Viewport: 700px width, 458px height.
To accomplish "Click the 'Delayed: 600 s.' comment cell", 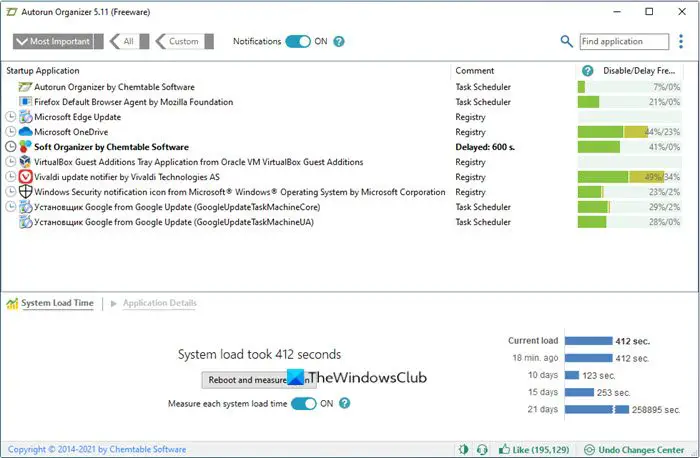I will pyautogui.click(x=485, y=147).
